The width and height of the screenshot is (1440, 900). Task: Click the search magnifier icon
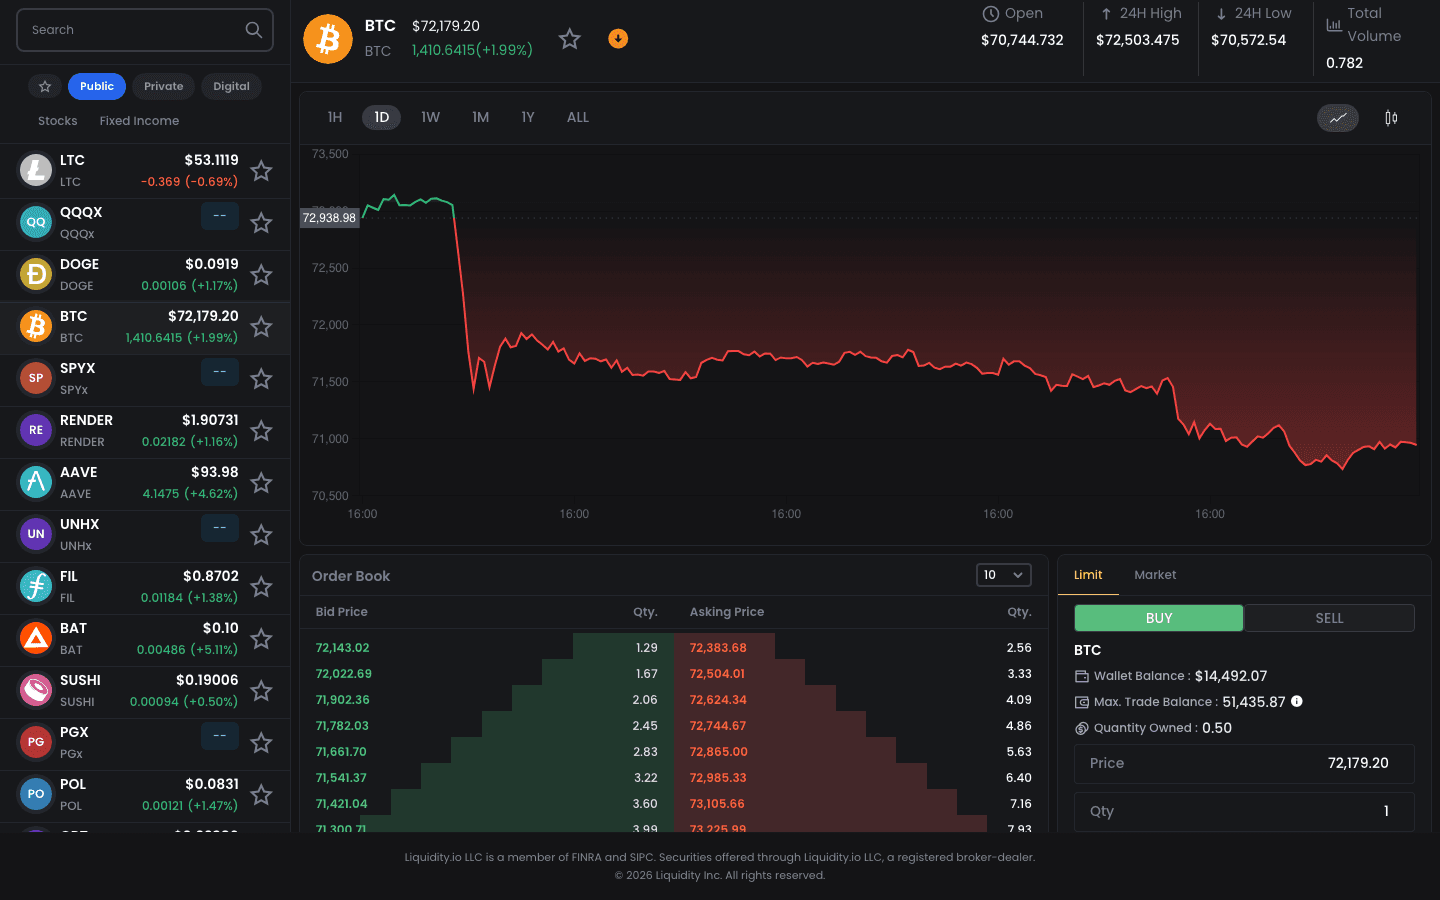click(253, 30)
